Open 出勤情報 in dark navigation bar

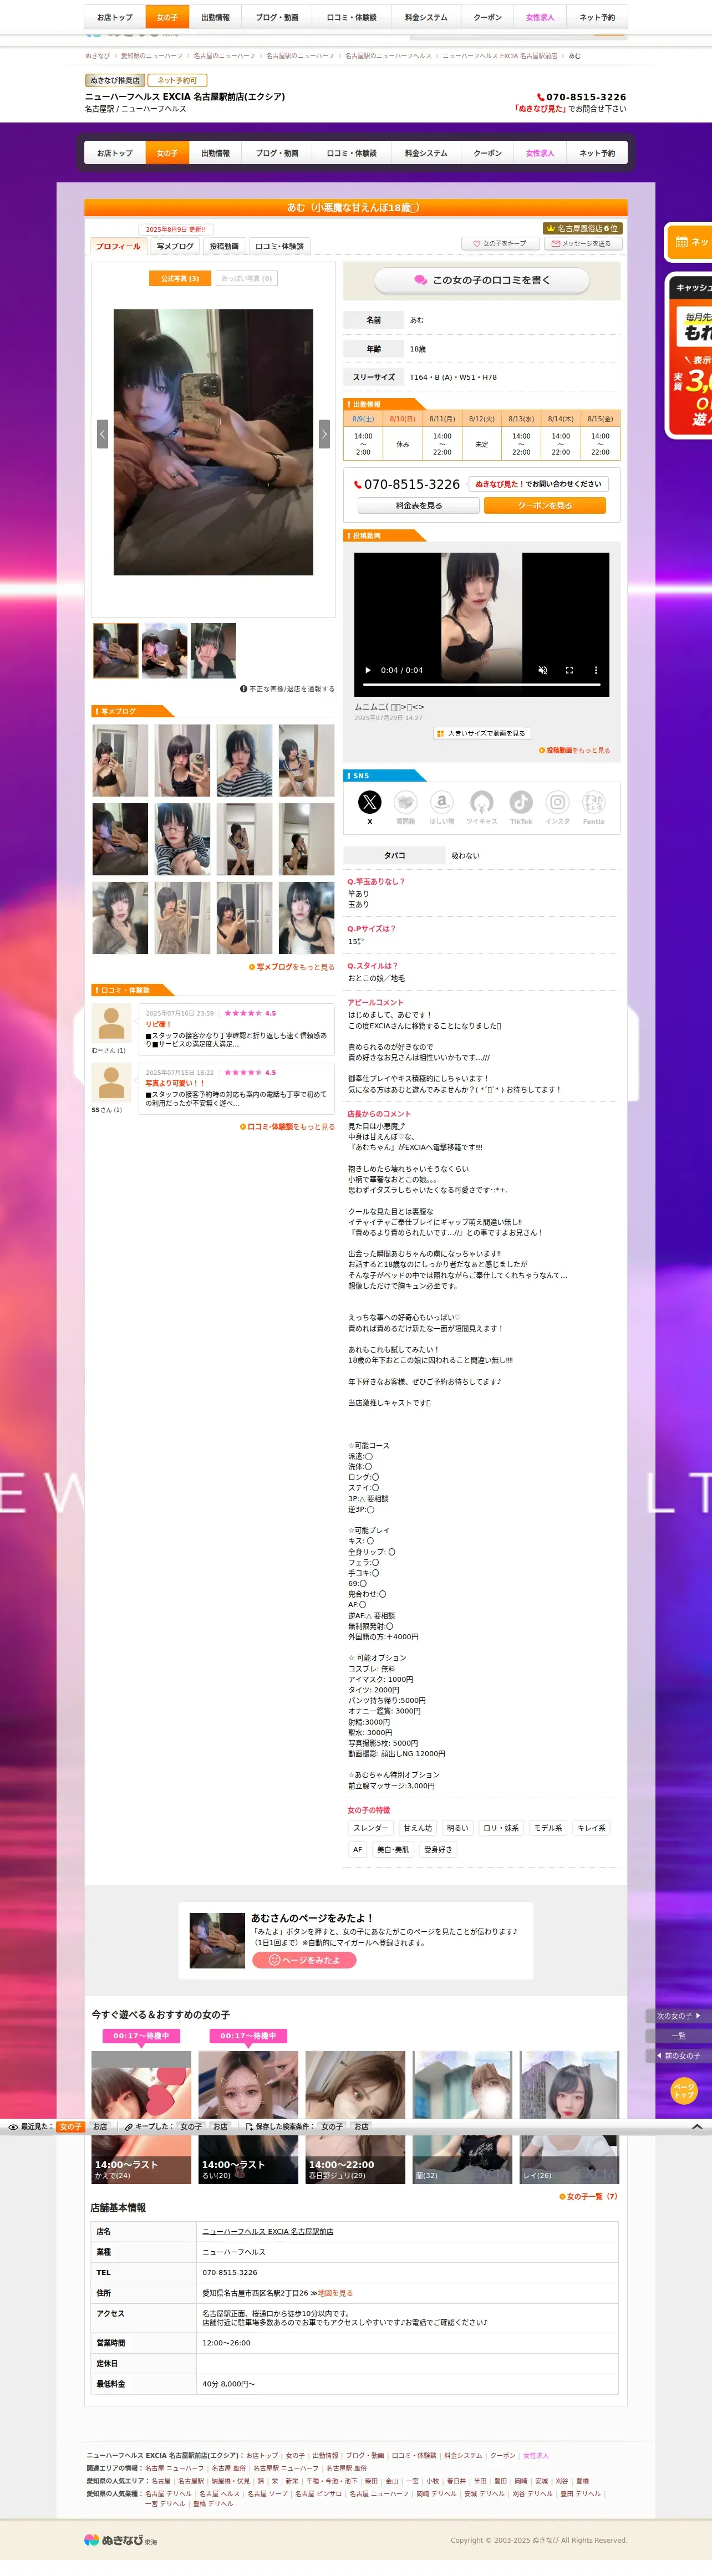215,153
